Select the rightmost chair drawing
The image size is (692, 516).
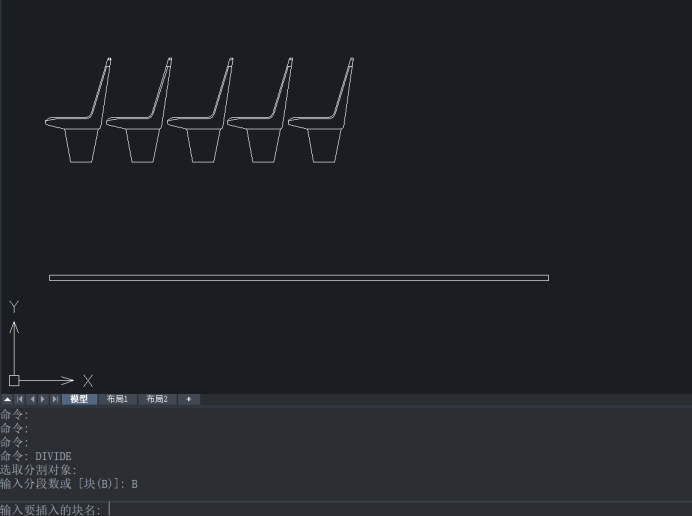pyautogui.click(x=323, y=123)
